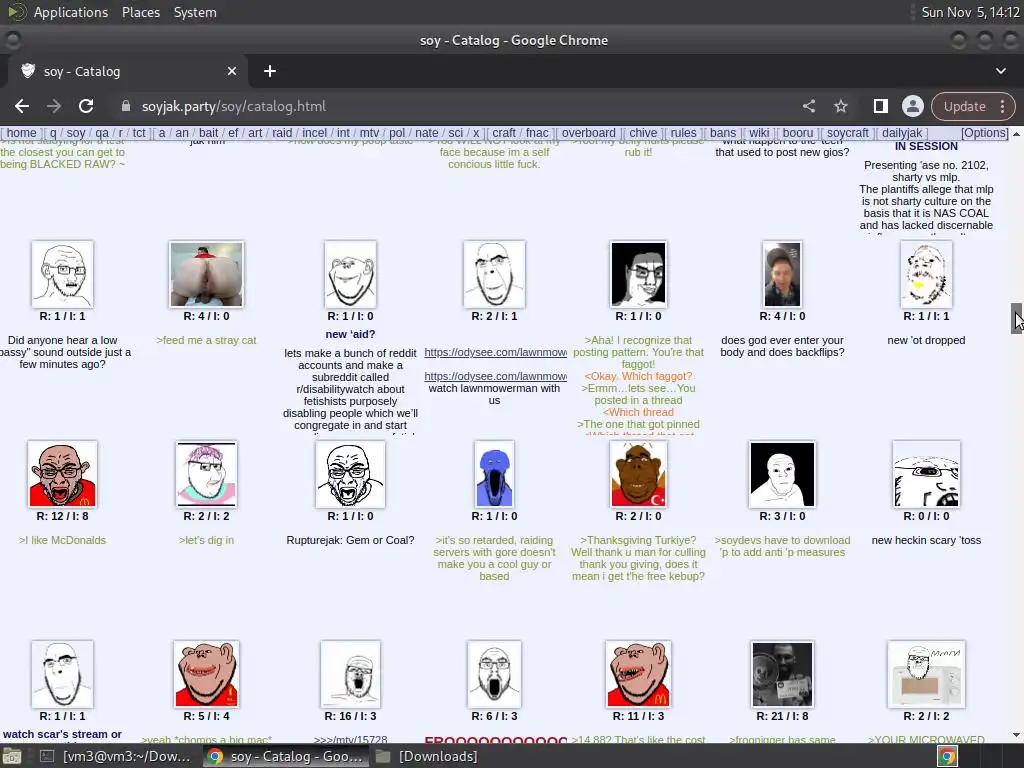Screen dimensions: 1024x768
Task: Open the rules link
Action: 683,133
